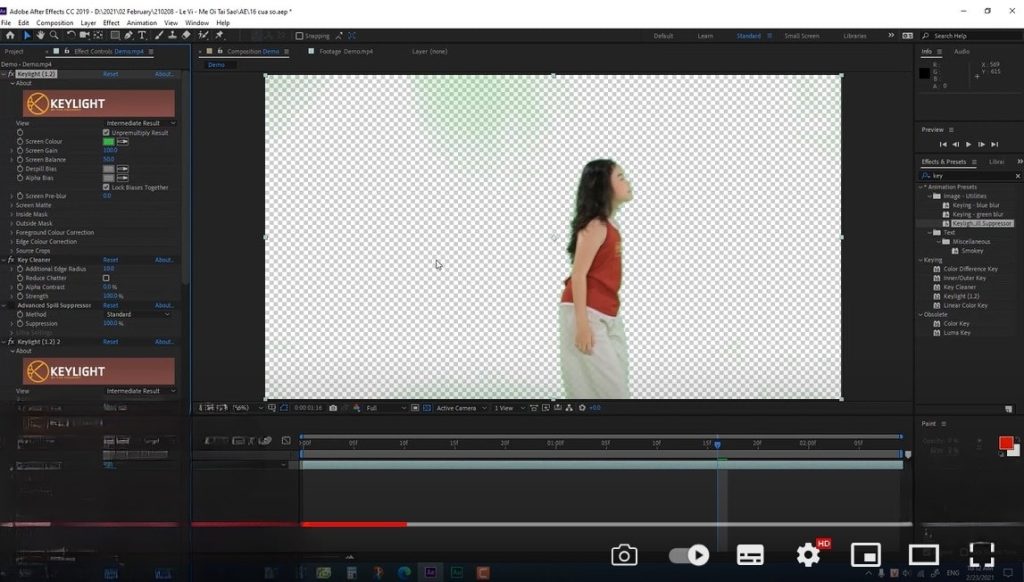Open the View dropdown showing Intermediate Result
The height and width of the screenshot is (582, 1024).
(x=135, y=122)
